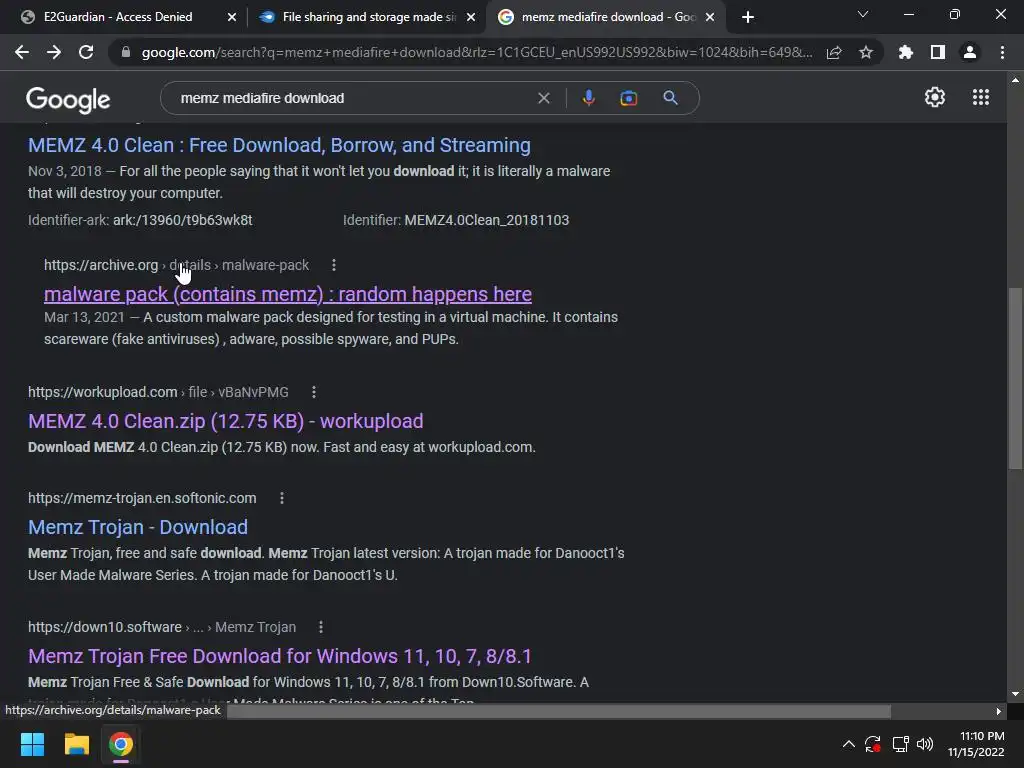
Task: Open more options for workupload result
Action: pyautogui.click(x=314, y=392)
